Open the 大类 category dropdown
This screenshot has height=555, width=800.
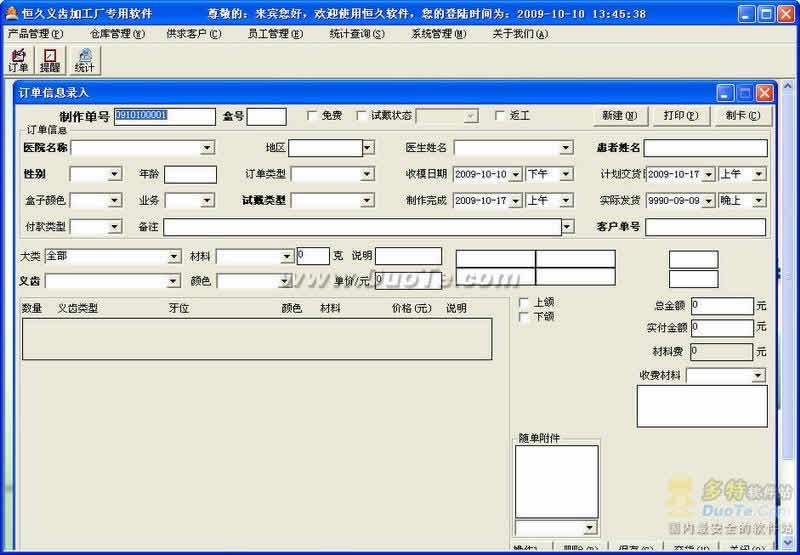[x=174, y=256]
